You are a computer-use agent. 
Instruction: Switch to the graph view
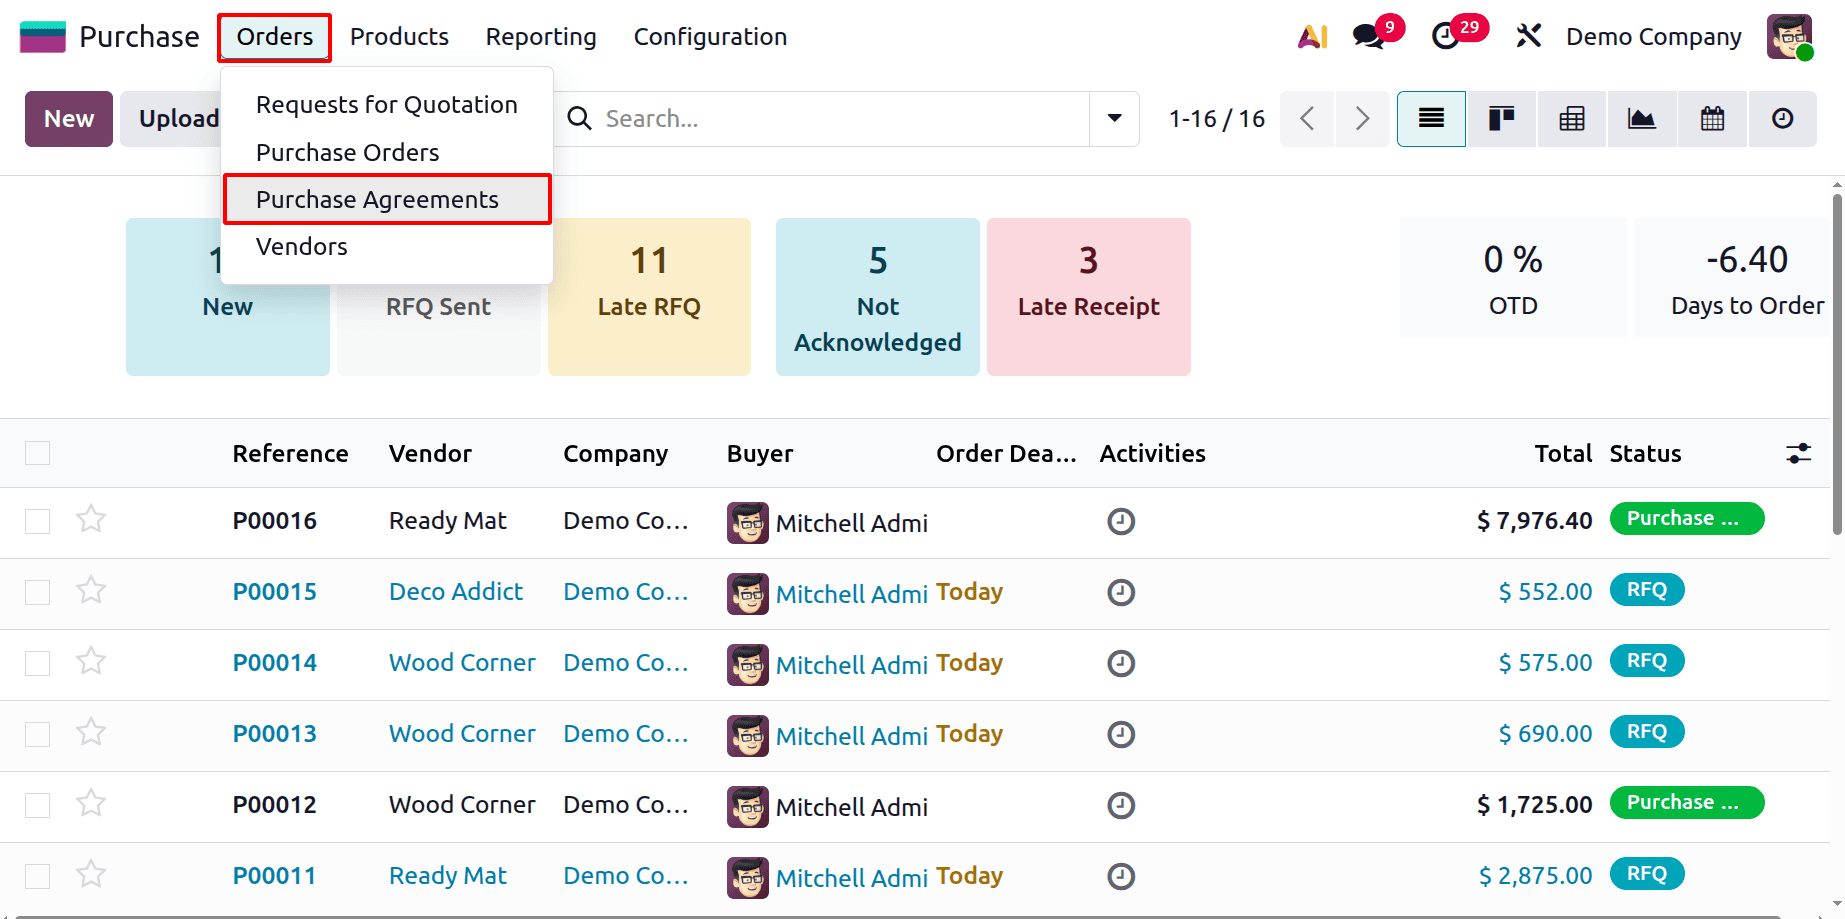click(x=1641, y=118)
